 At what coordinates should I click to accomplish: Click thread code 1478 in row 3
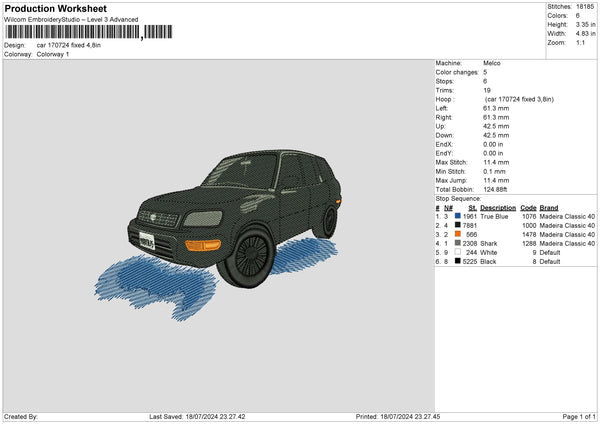click(529, 235)
